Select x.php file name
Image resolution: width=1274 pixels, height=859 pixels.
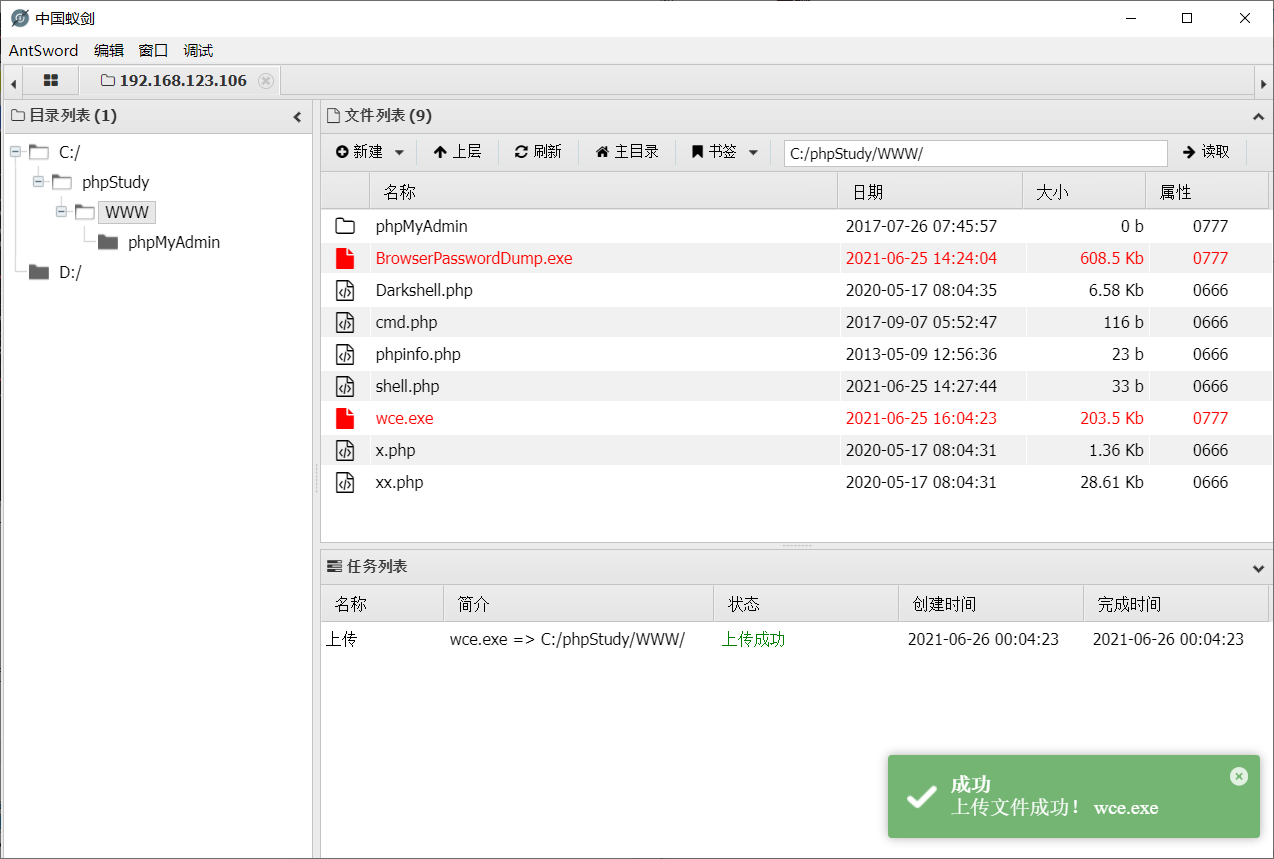(x=396, y=450)
